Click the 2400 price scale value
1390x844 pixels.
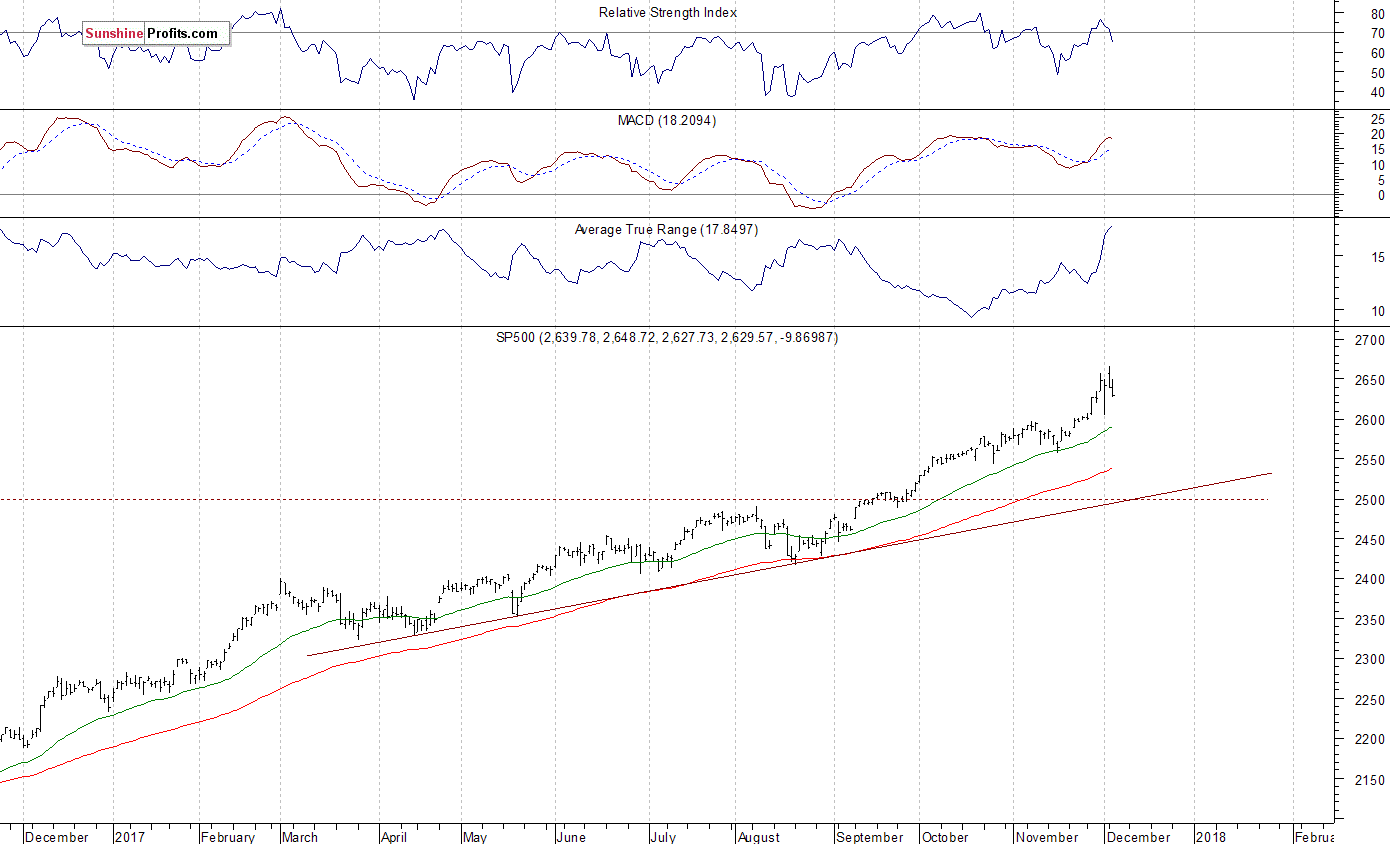click(x=1372, y=580)
